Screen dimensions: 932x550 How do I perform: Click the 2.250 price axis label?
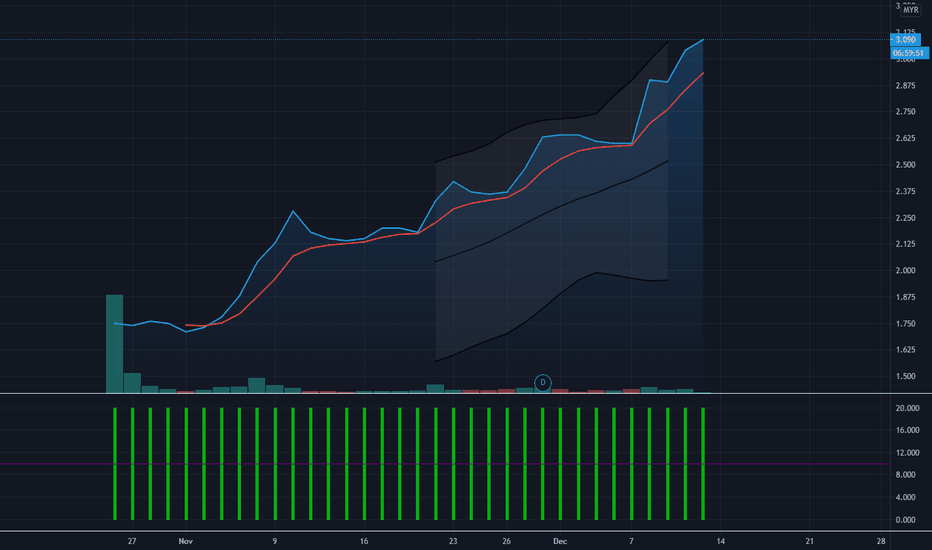point(905,218)
